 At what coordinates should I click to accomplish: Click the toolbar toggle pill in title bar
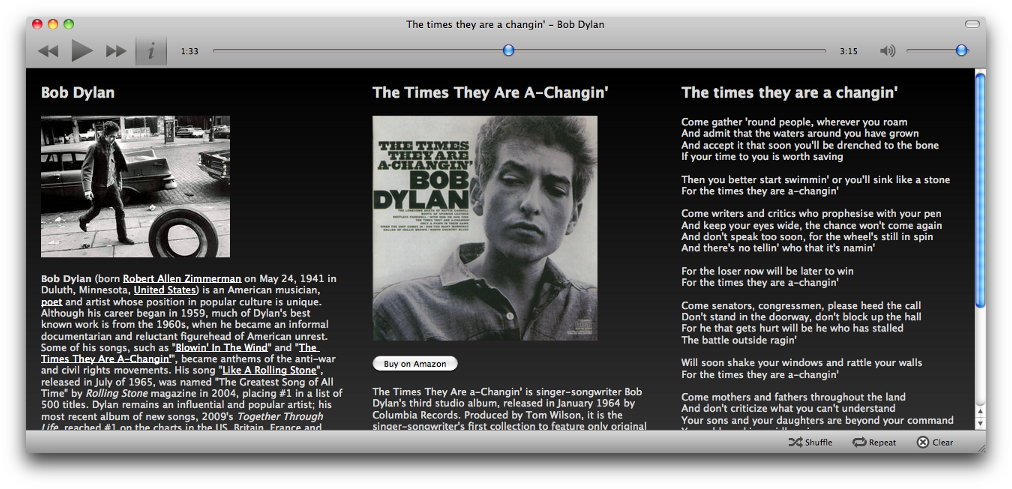[x=972, y=25]
